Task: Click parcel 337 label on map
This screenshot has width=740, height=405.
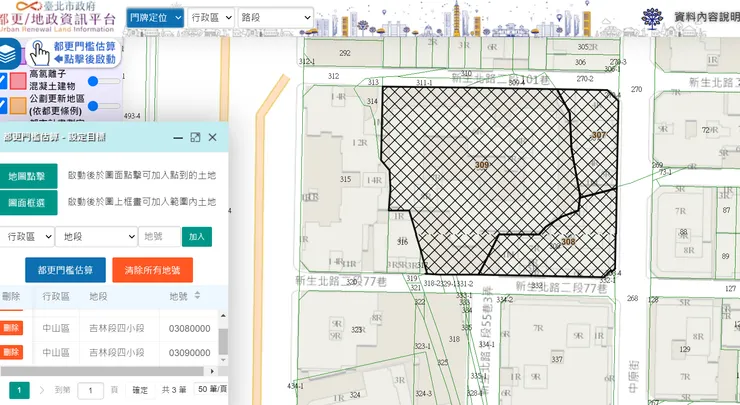Action: pyautogui.click(x=557, y=359)
